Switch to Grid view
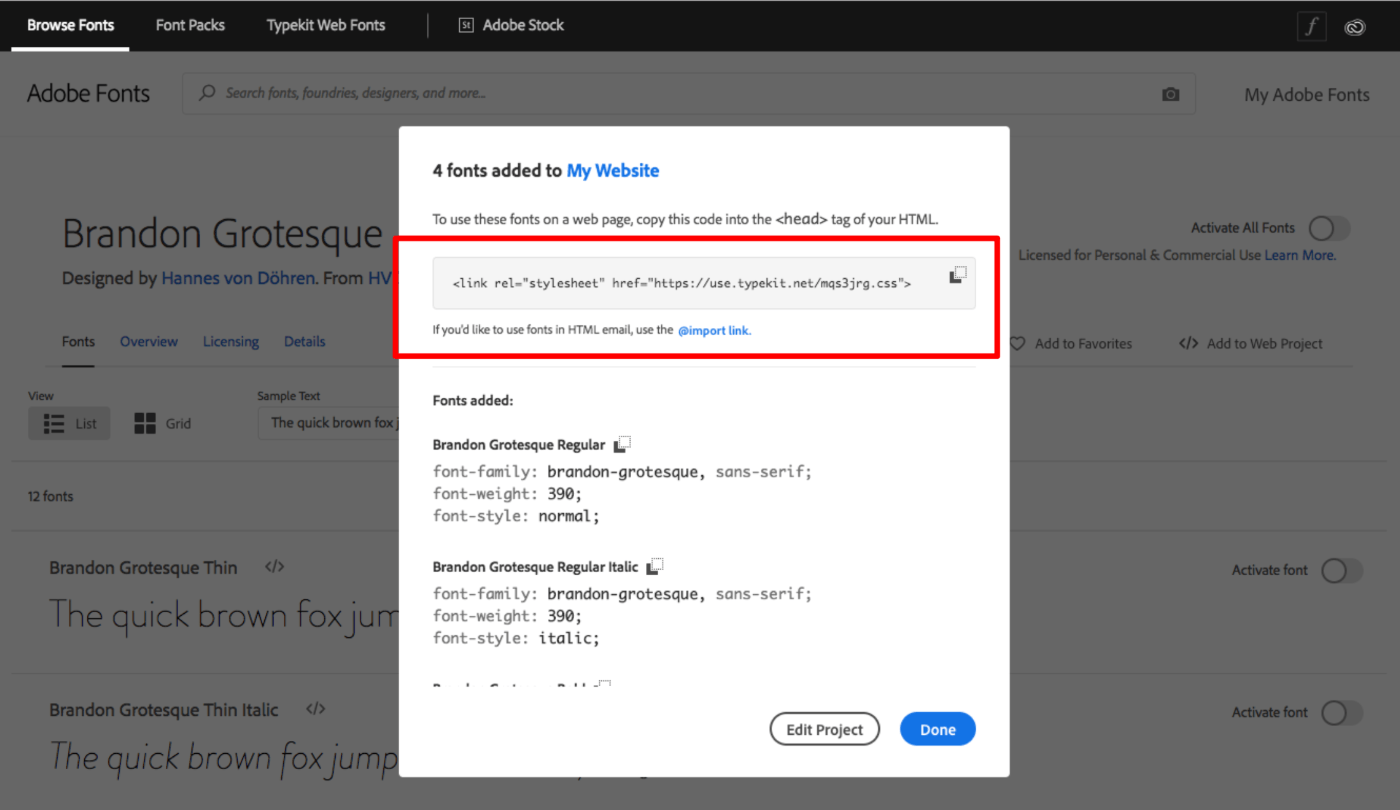Screen dimensions: 1400x810 pyautogui.click(x=161, y=422)
